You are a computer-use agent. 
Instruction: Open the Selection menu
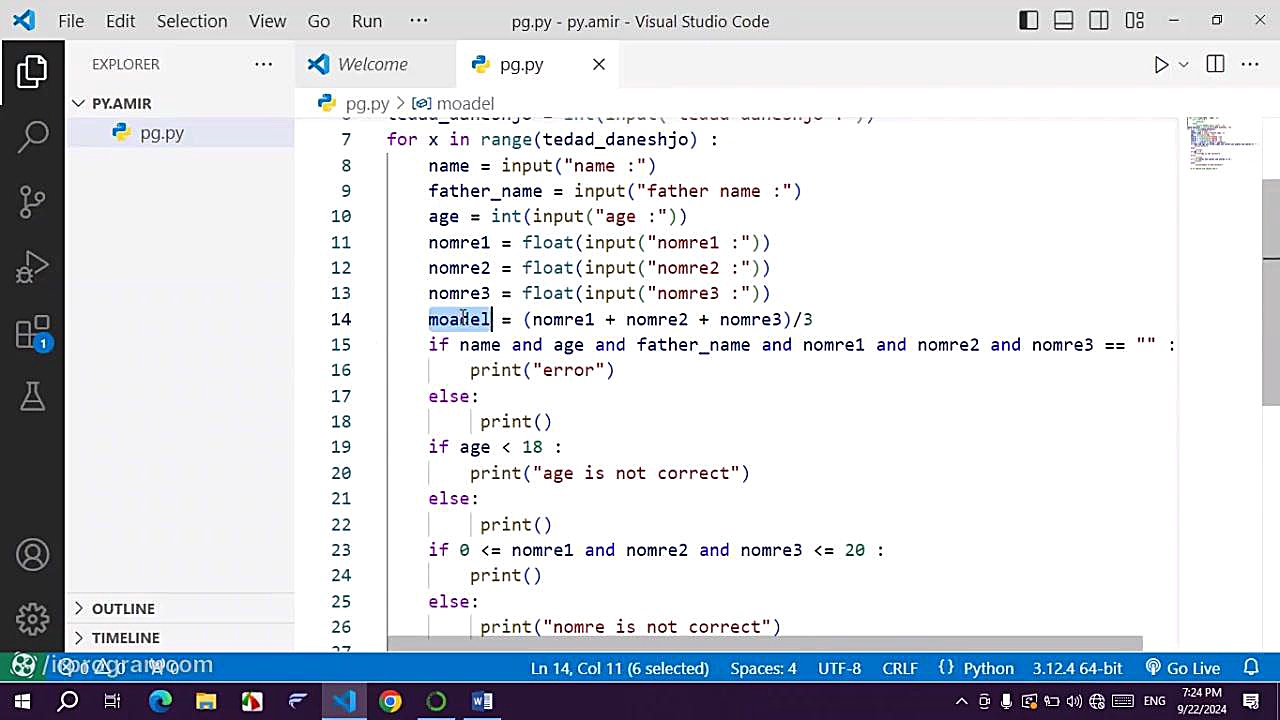[191, 21]
